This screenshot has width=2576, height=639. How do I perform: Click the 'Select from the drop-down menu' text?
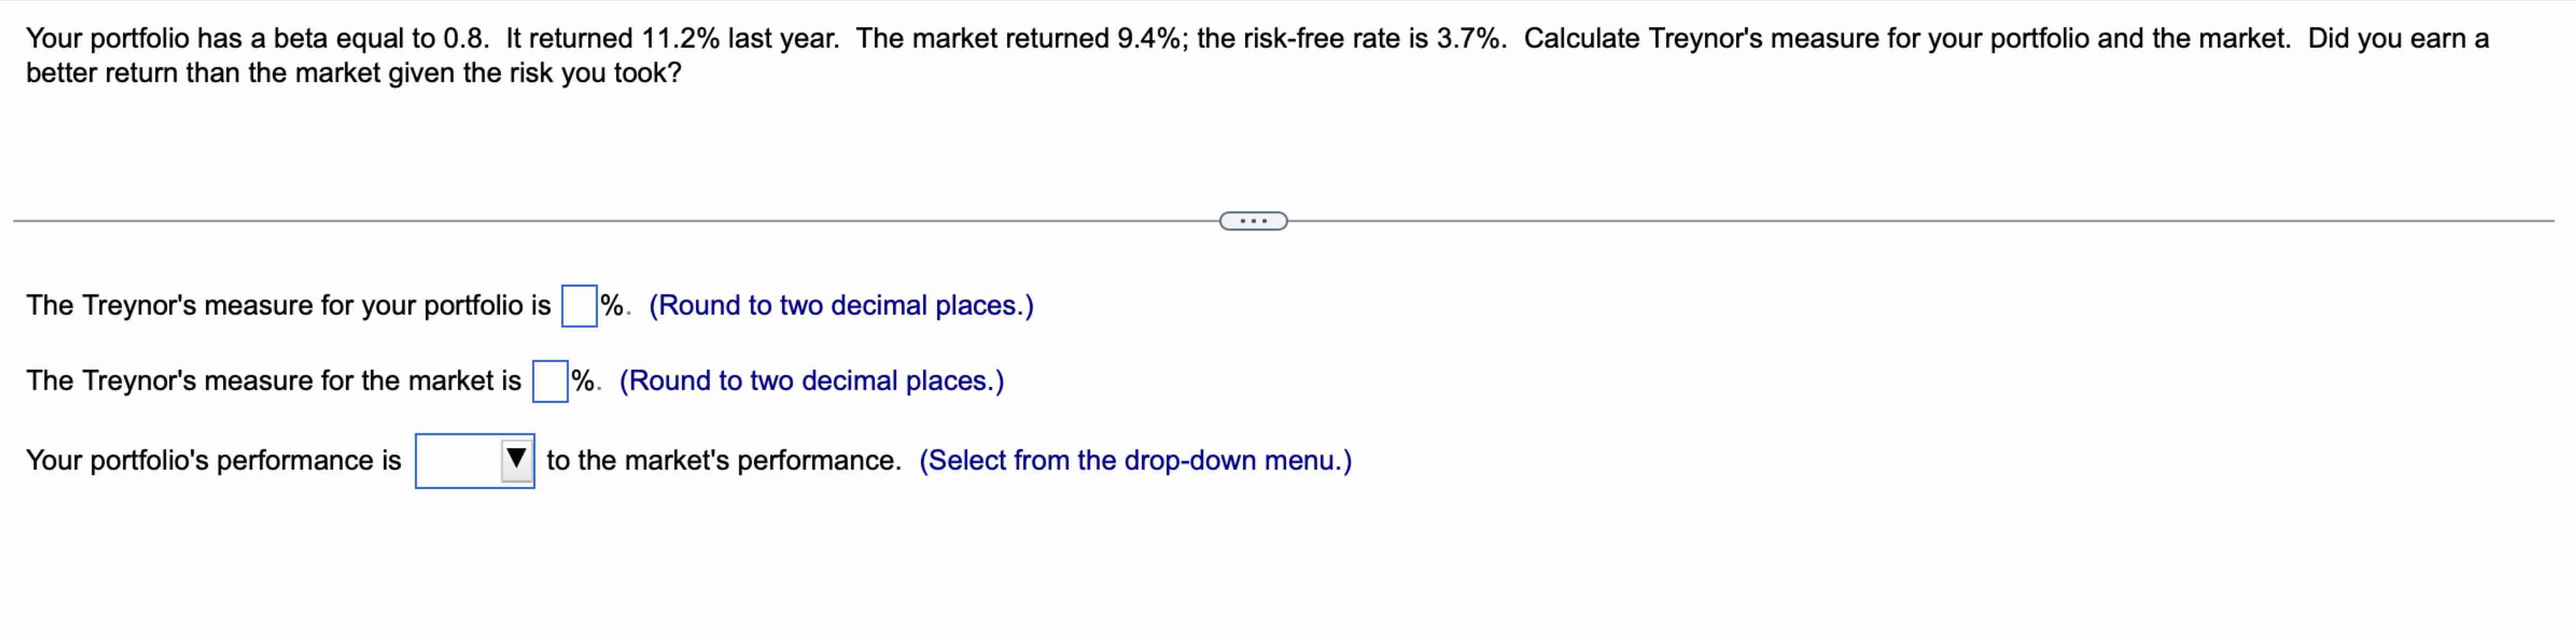click(x=1135, y=460)
